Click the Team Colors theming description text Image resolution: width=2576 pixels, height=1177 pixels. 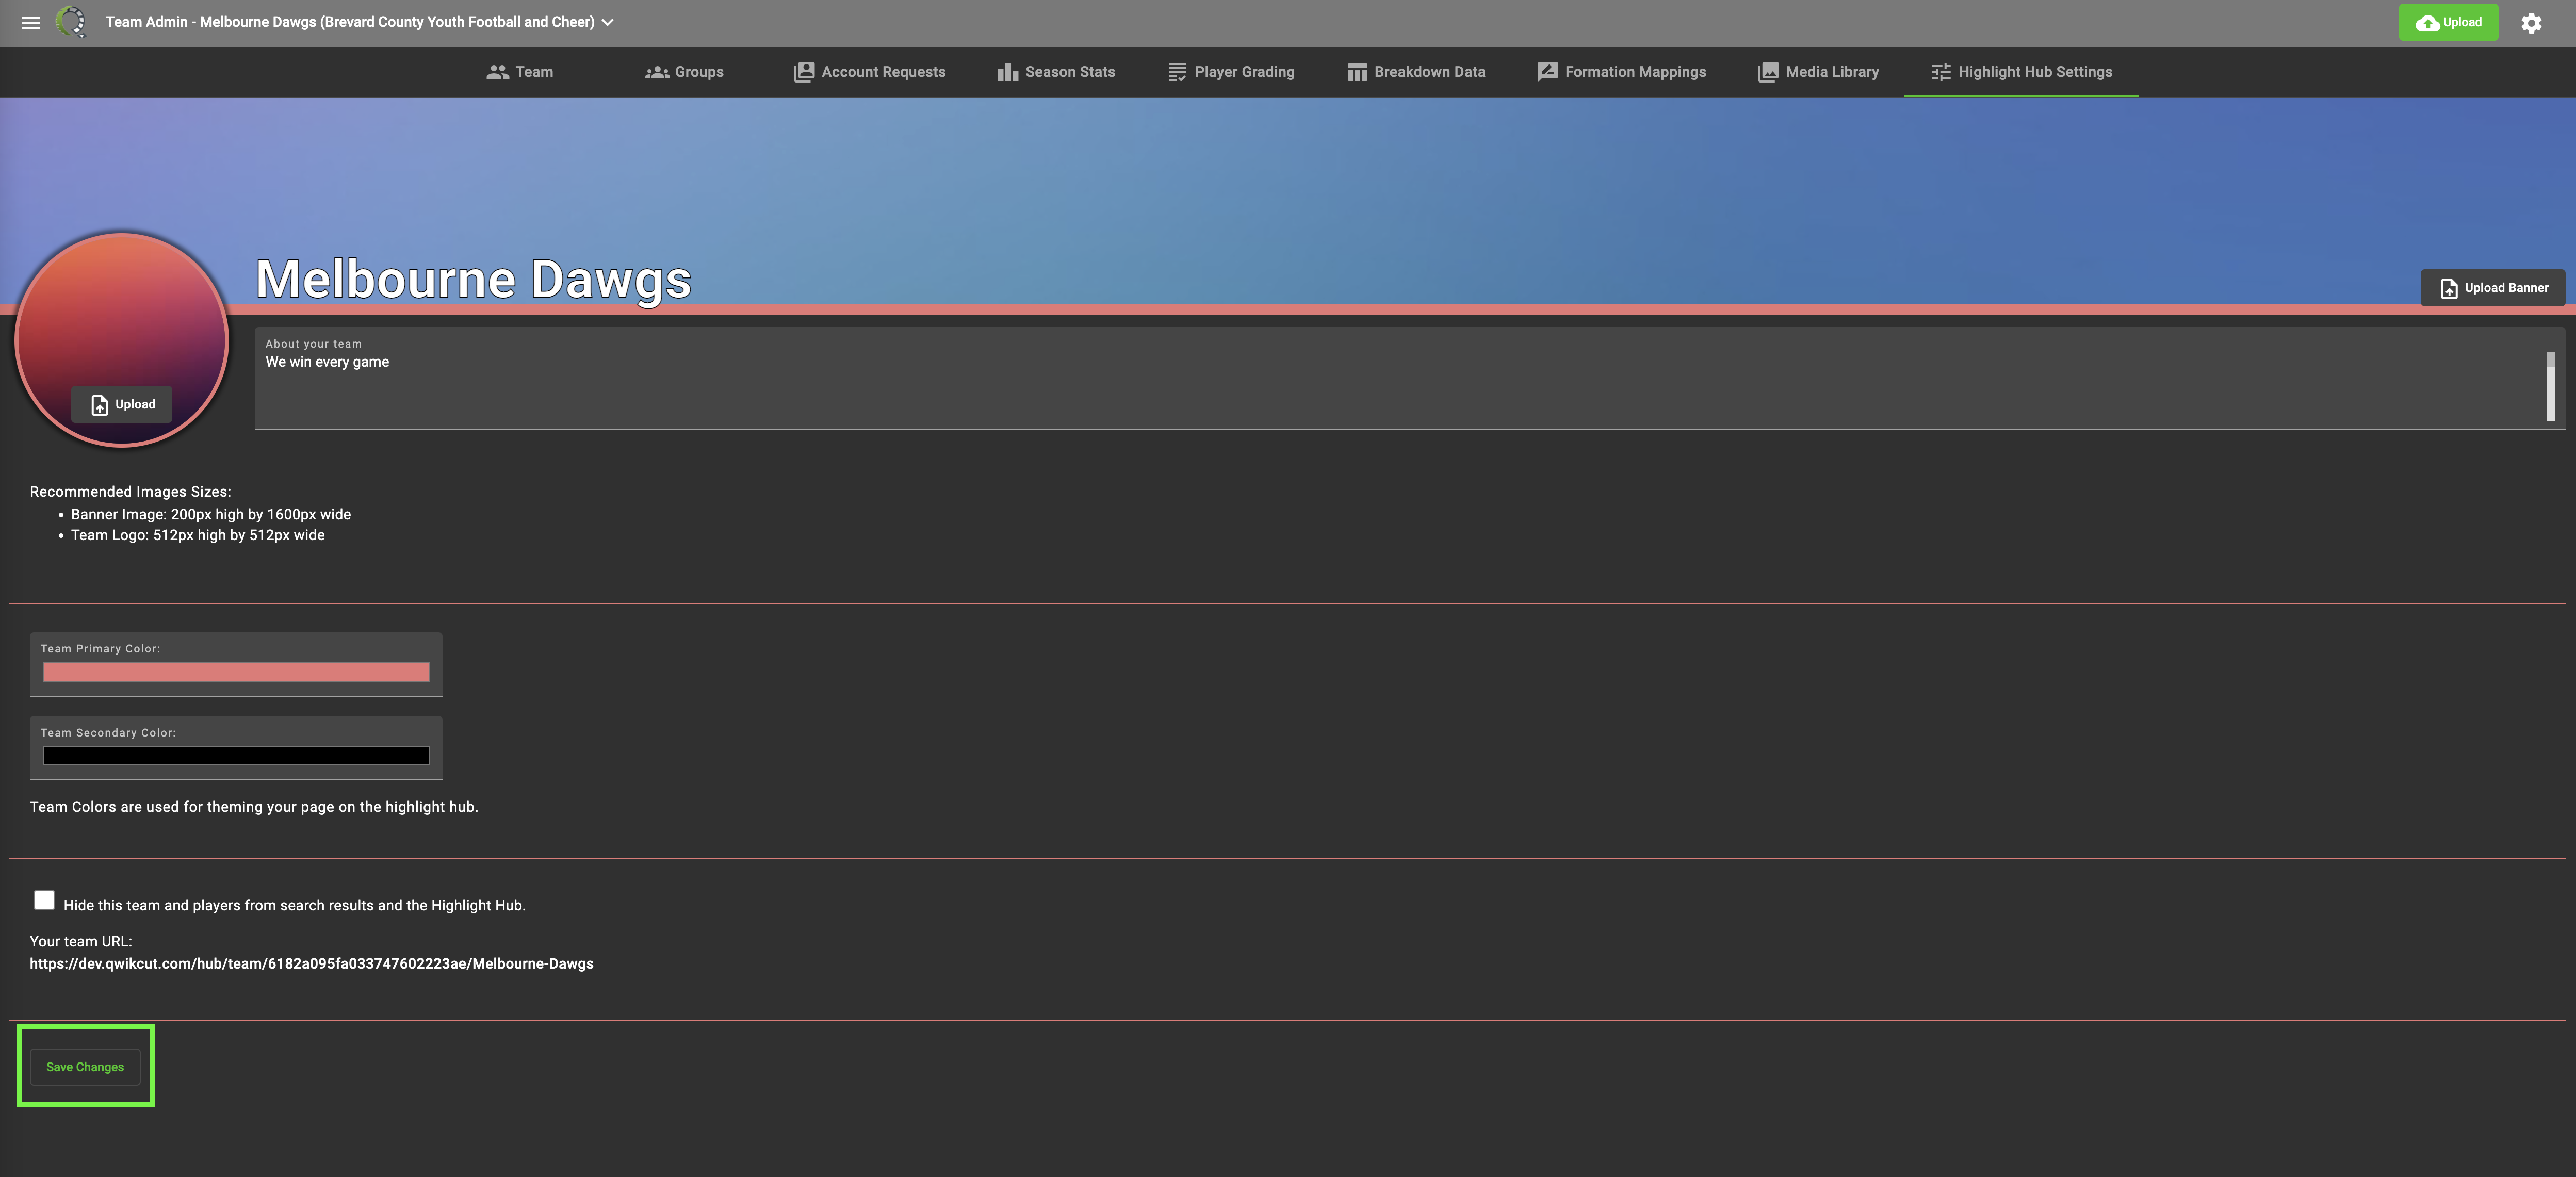254,807
